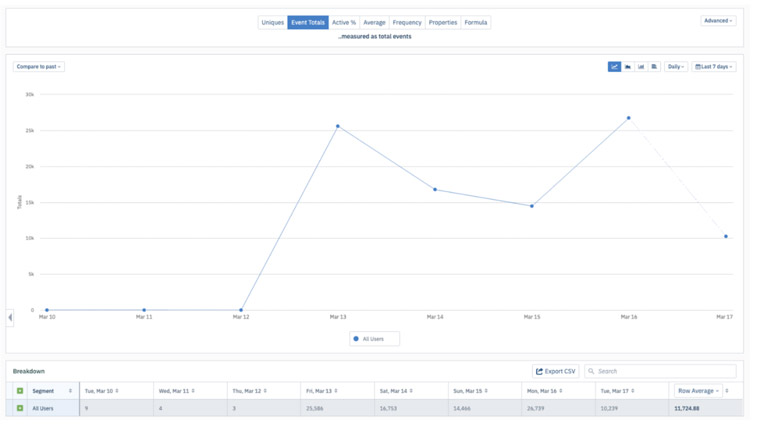Switch to the Active % tab

coord(344,22)
